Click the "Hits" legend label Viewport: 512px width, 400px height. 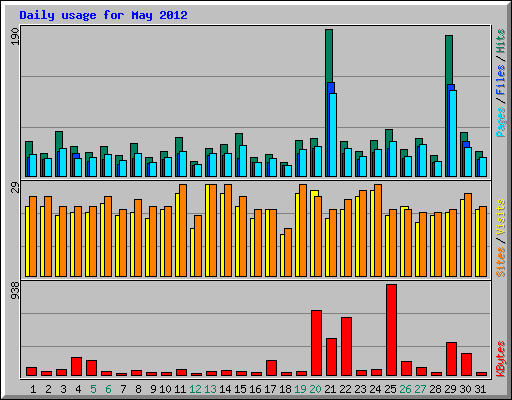coord(501,41)
